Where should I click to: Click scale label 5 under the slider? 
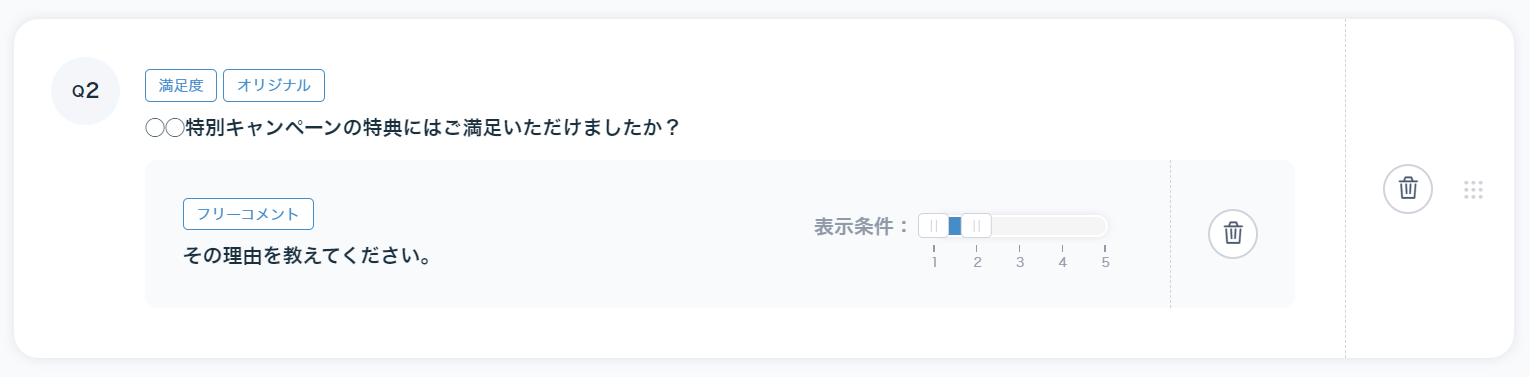[x=1106, y=263]
